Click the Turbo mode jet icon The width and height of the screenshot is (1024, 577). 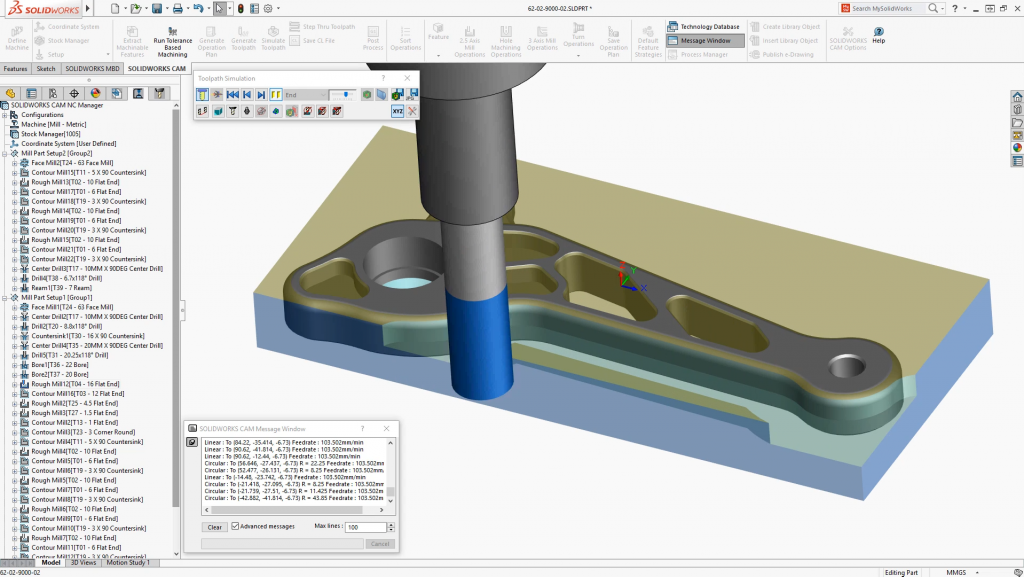pos(217,95)
